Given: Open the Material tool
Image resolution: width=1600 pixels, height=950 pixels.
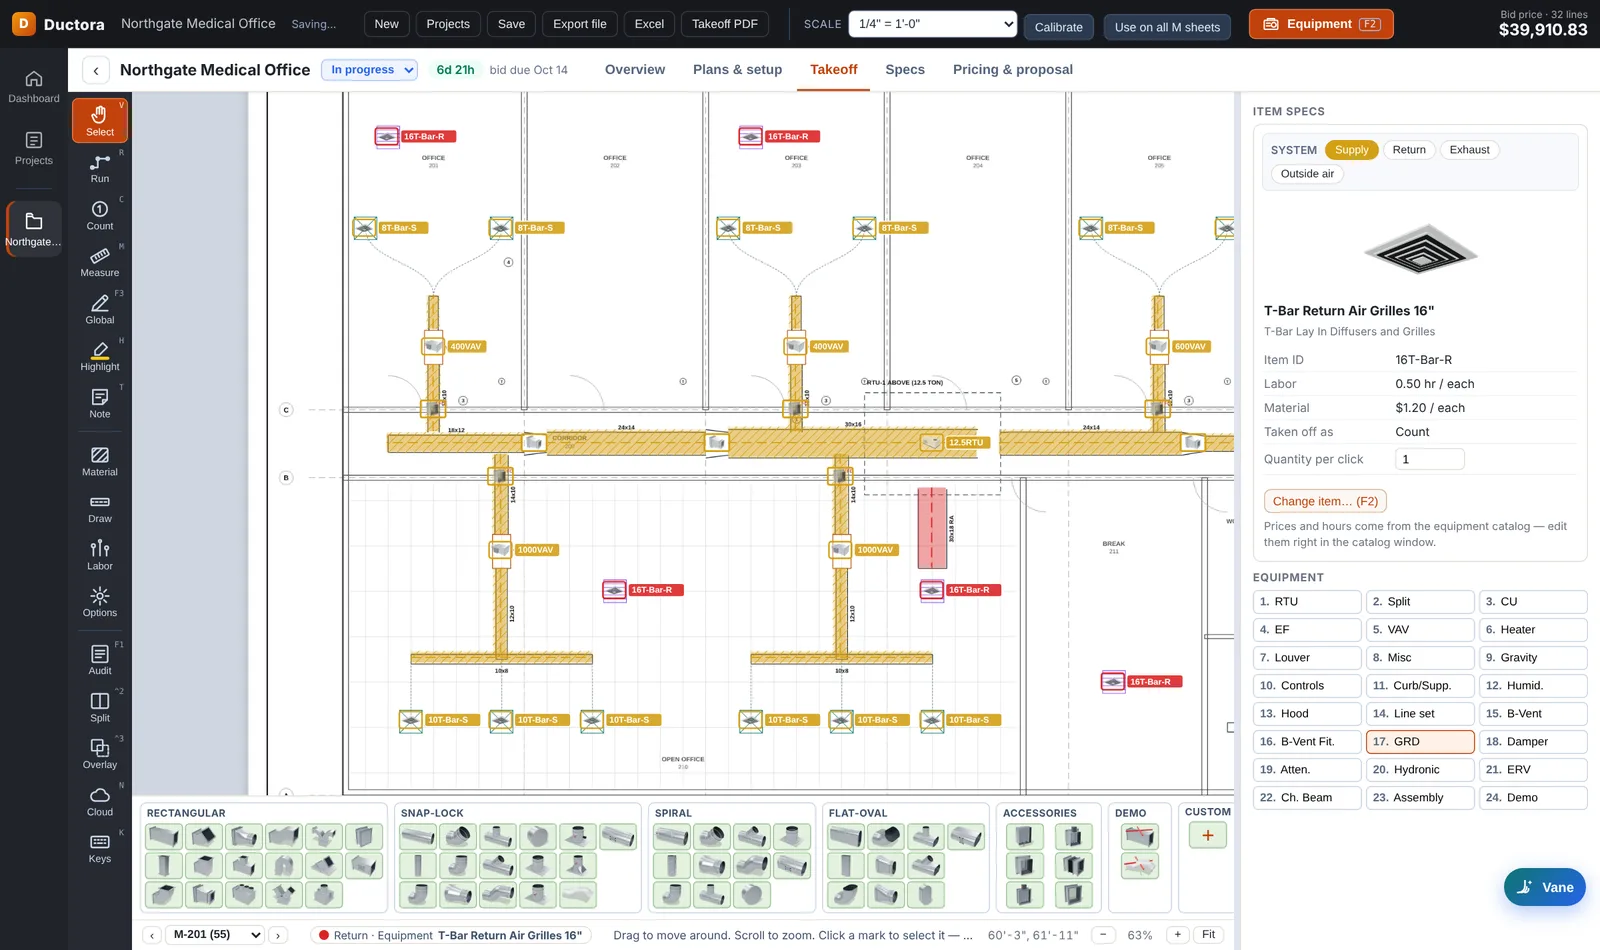Looking at the screenshot, I should [x=100, y=461].
